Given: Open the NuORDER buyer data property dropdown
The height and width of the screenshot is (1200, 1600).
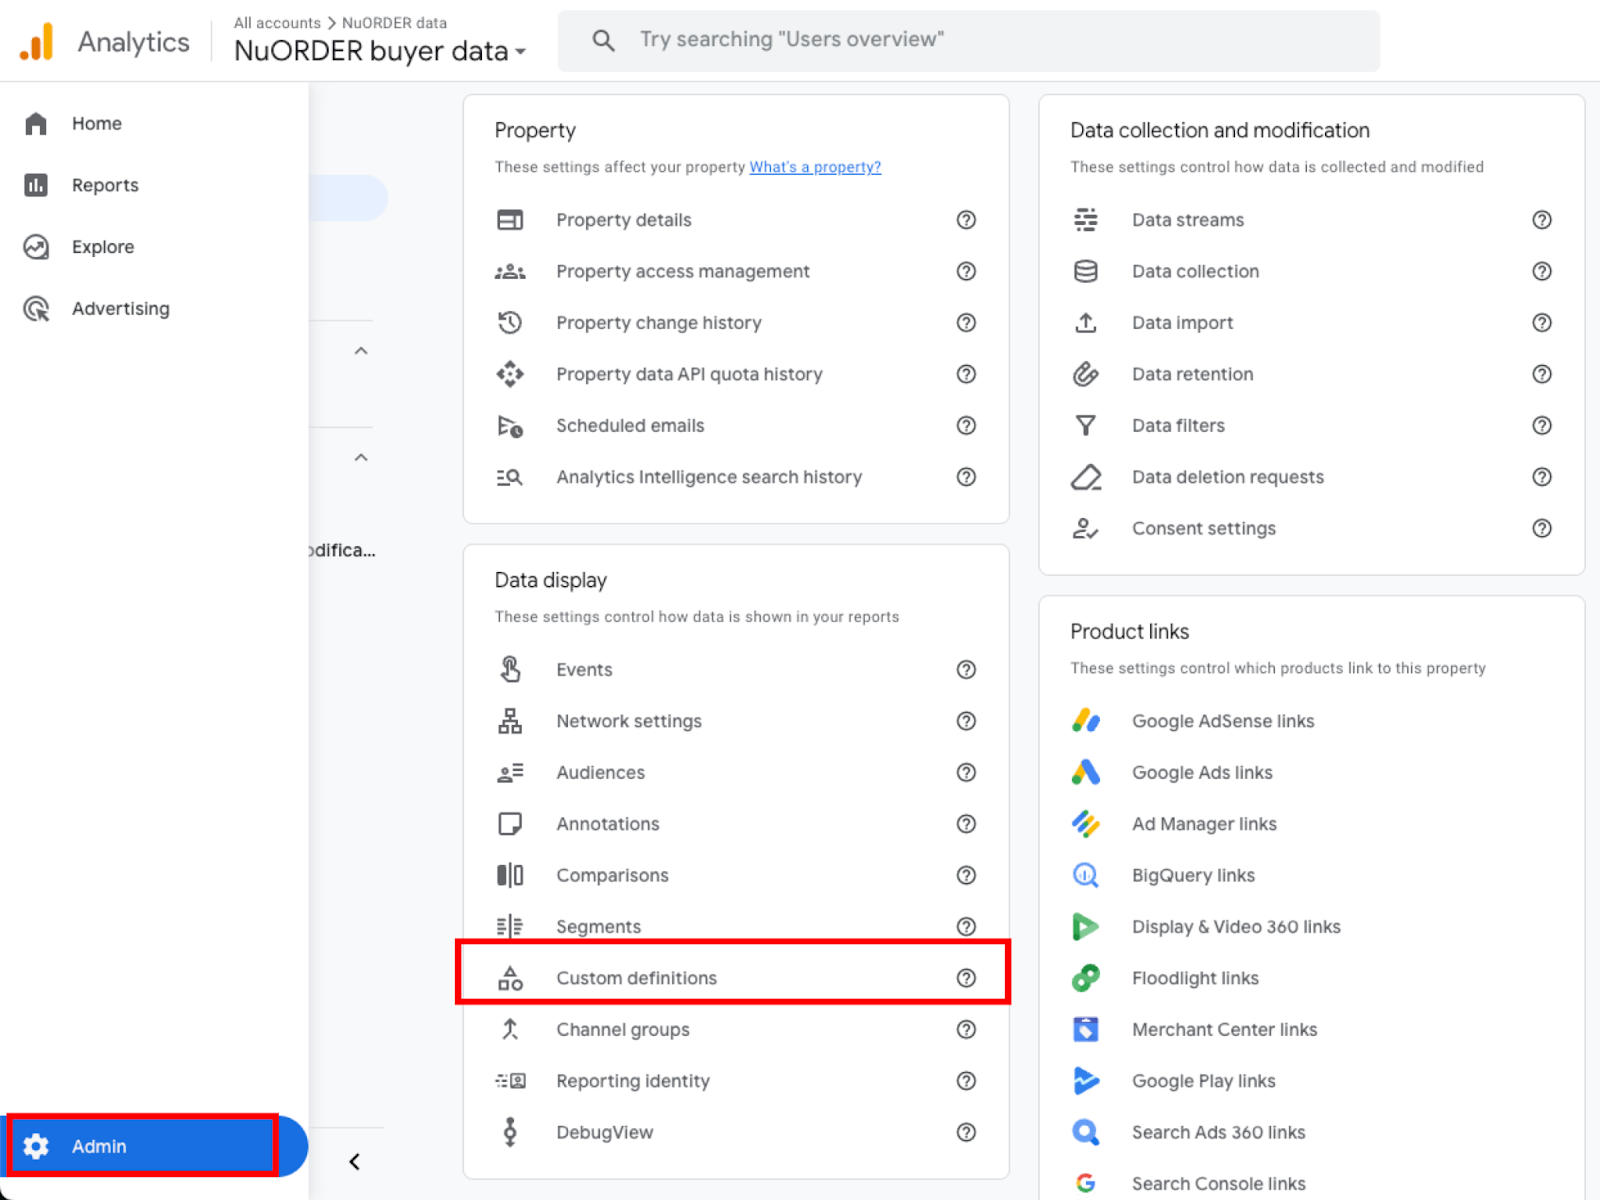Looking at the screenshot, I should pos(380,50).
